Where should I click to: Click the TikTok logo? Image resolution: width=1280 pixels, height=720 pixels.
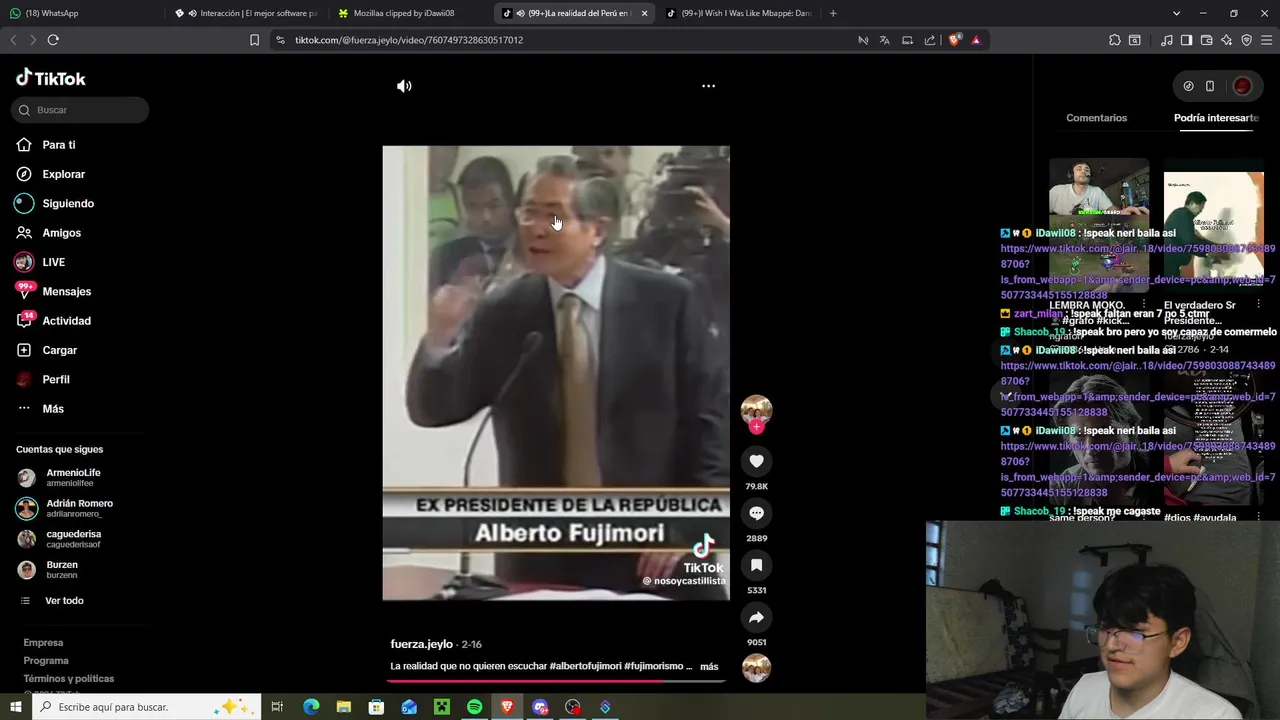(51, 78)
